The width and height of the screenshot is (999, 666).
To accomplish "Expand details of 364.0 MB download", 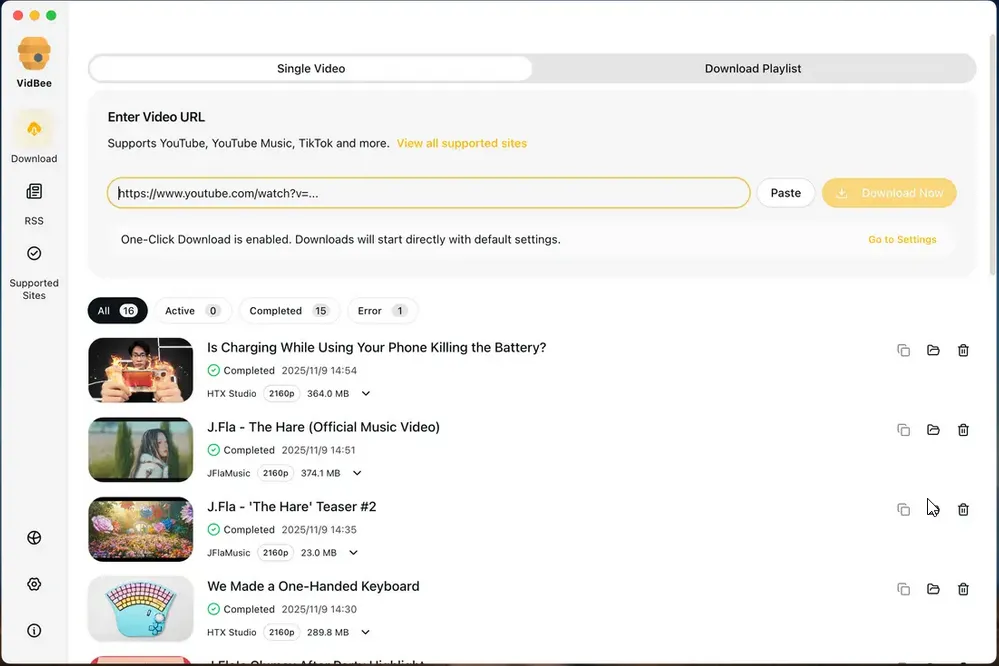I will (365, 394).
